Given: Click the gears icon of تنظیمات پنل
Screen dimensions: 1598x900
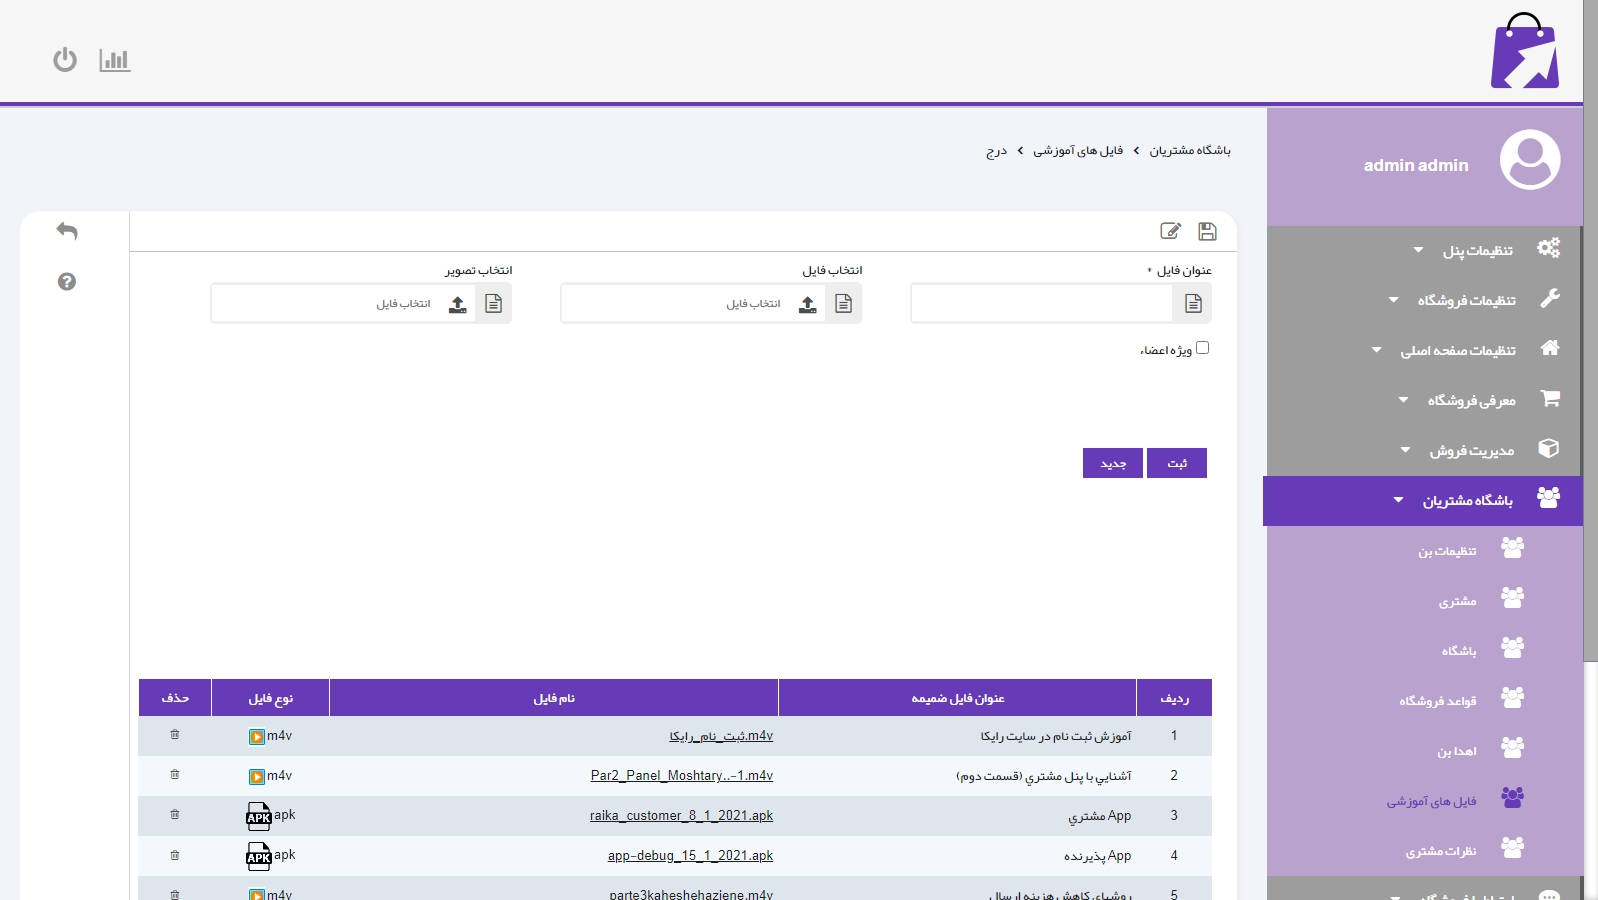Looking at the screenshot, I should (x=1549, y=248).
